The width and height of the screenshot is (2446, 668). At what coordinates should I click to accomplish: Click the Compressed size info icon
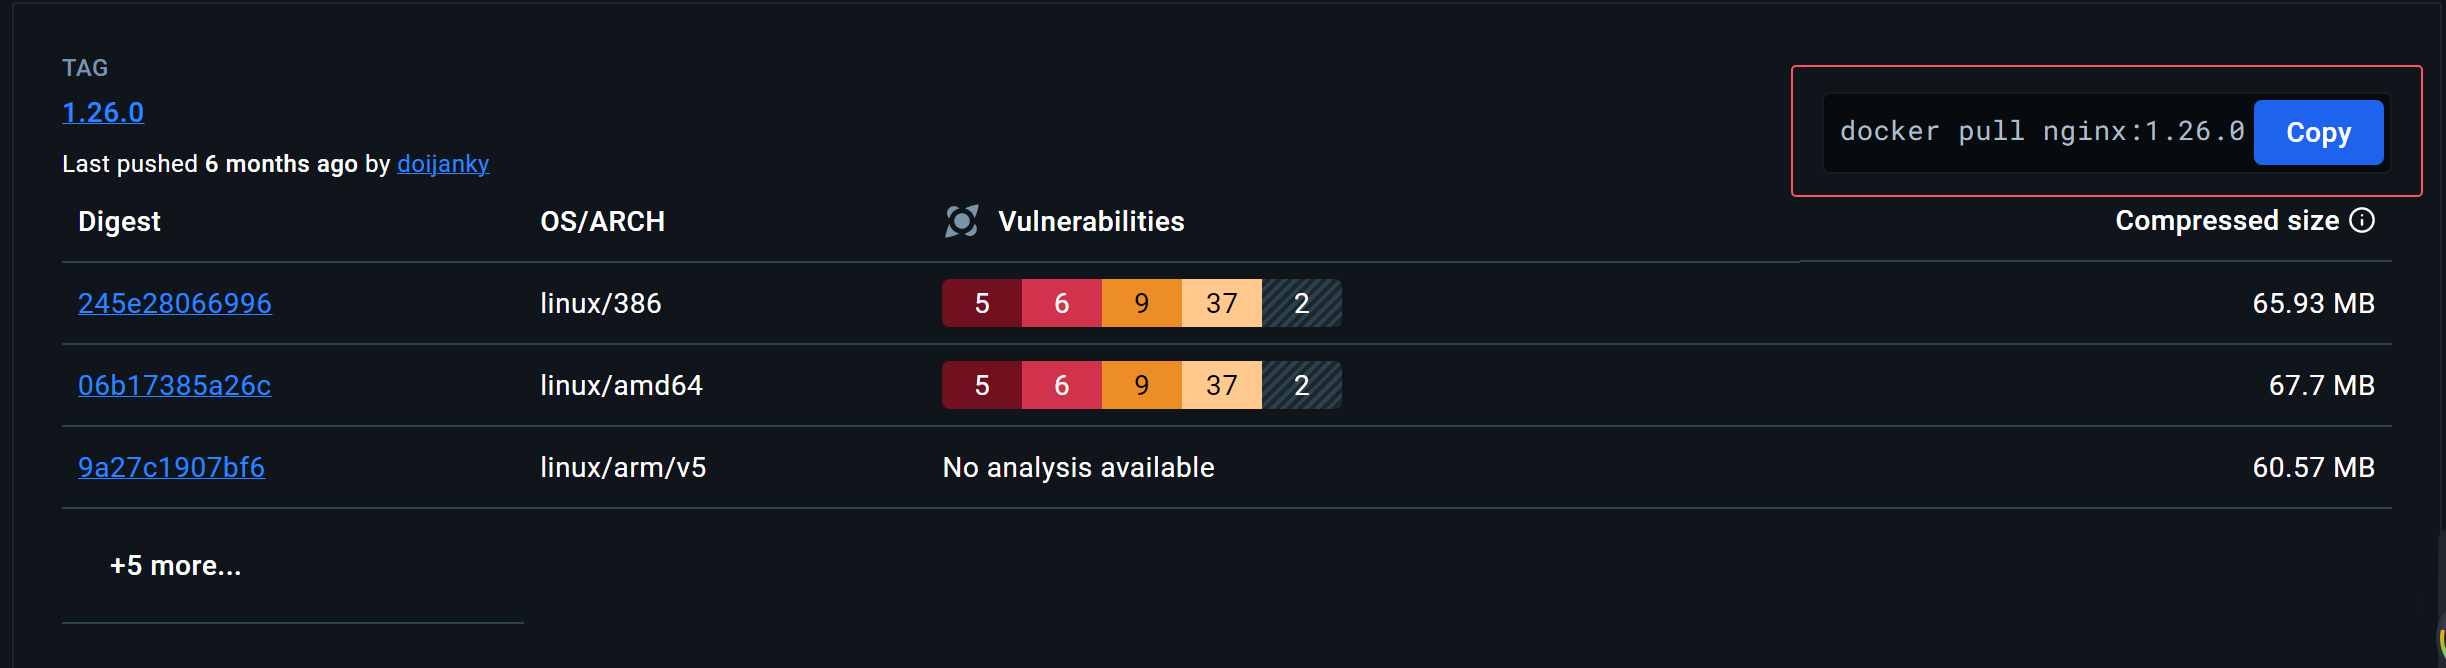pos(2362,220)
